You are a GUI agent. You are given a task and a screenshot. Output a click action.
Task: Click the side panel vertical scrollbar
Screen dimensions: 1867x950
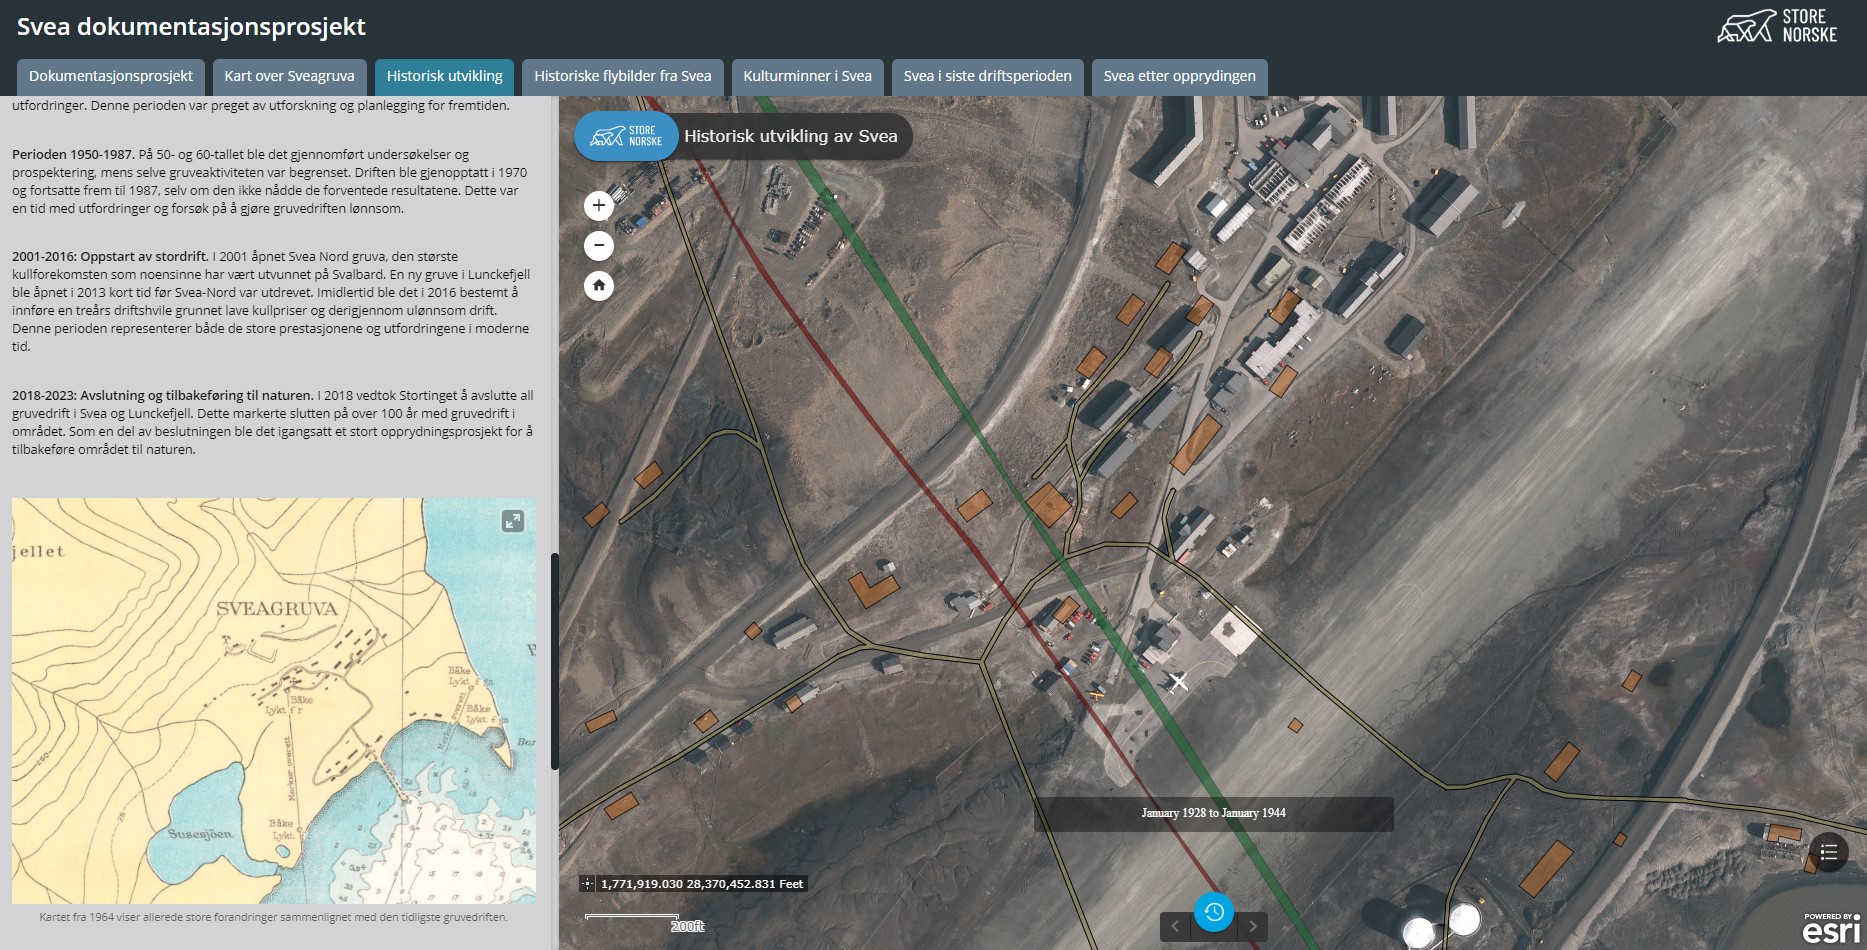click(x=555, y=660)
